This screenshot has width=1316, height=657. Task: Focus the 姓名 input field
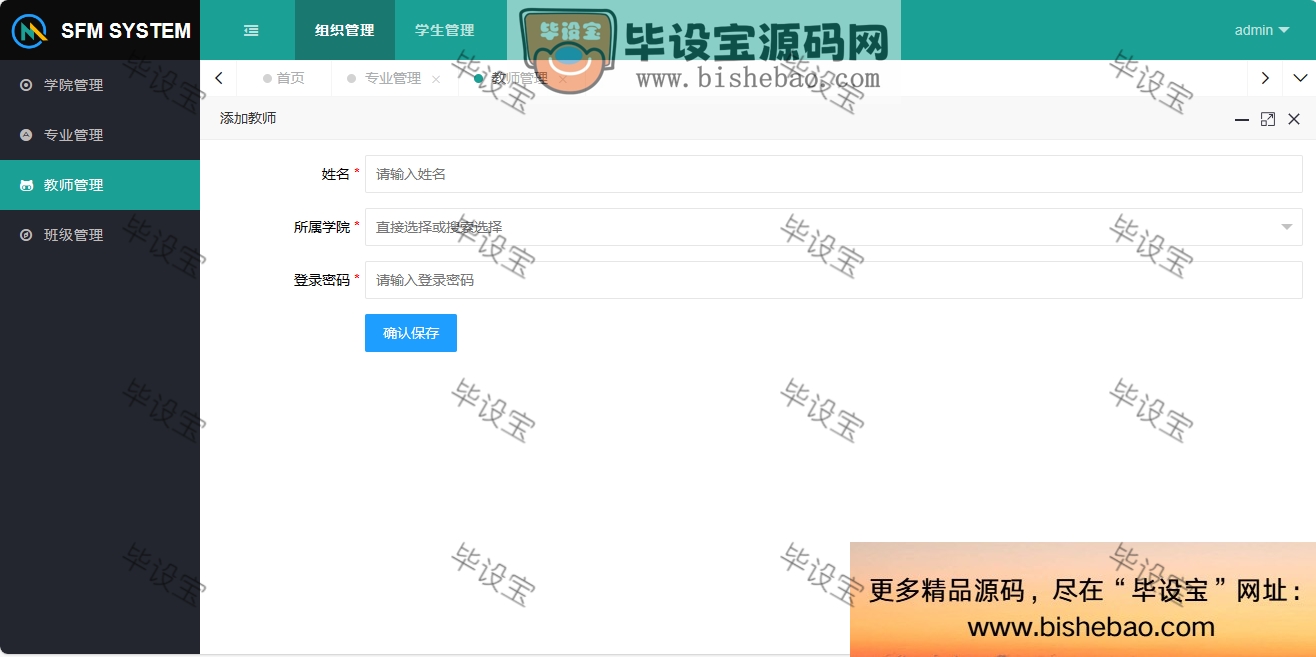coord(834,174)
